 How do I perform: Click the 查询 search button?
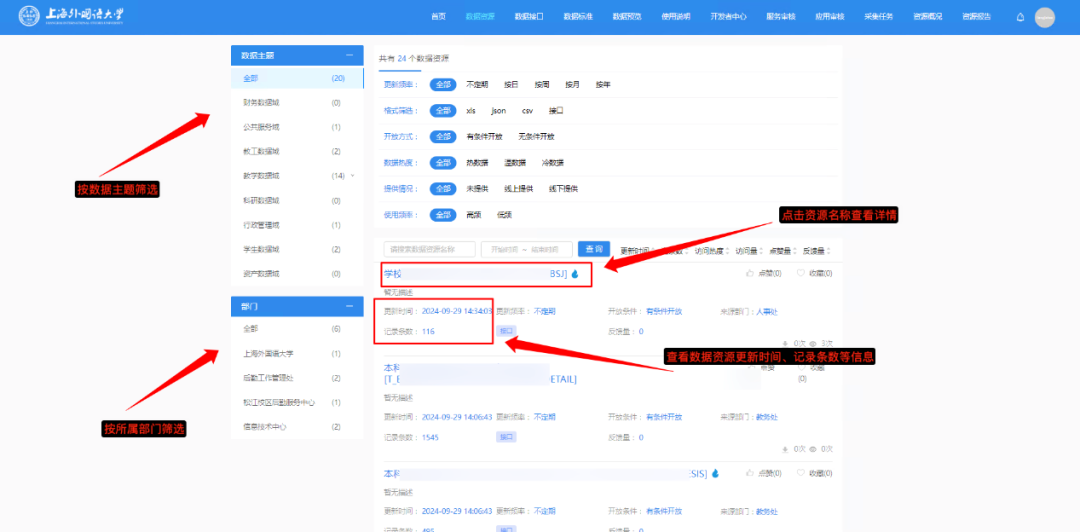point(594,249)
